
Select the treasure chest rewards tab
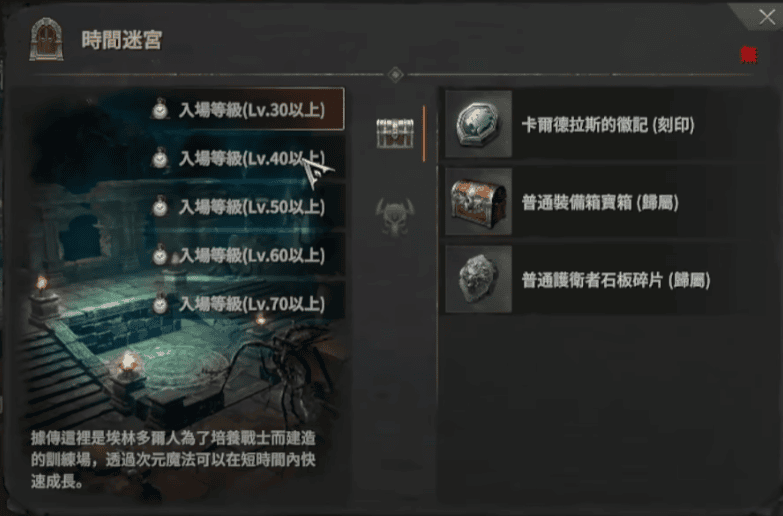click(x=395, y=133)
